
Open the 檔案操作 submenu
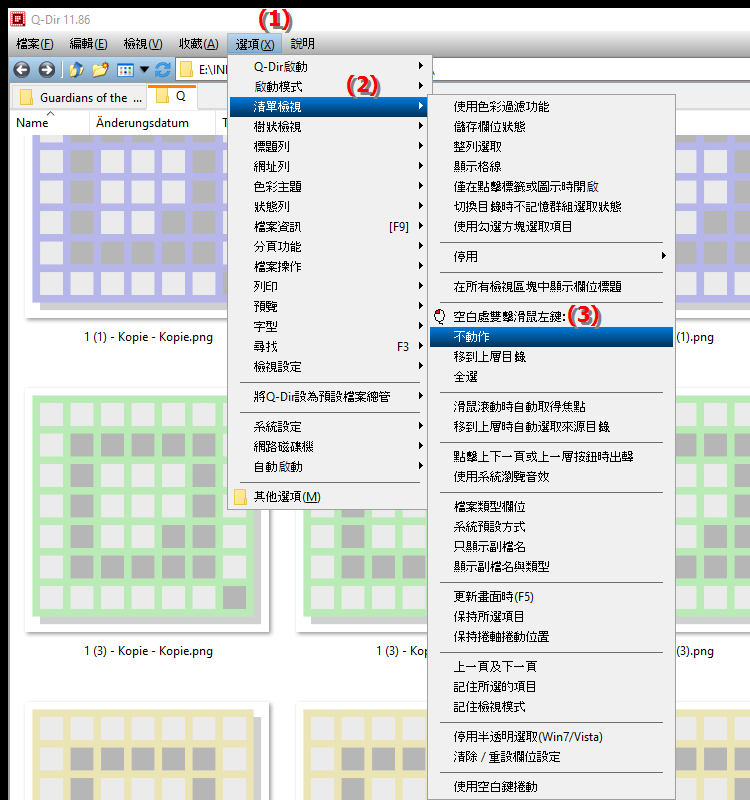(328, 266)
